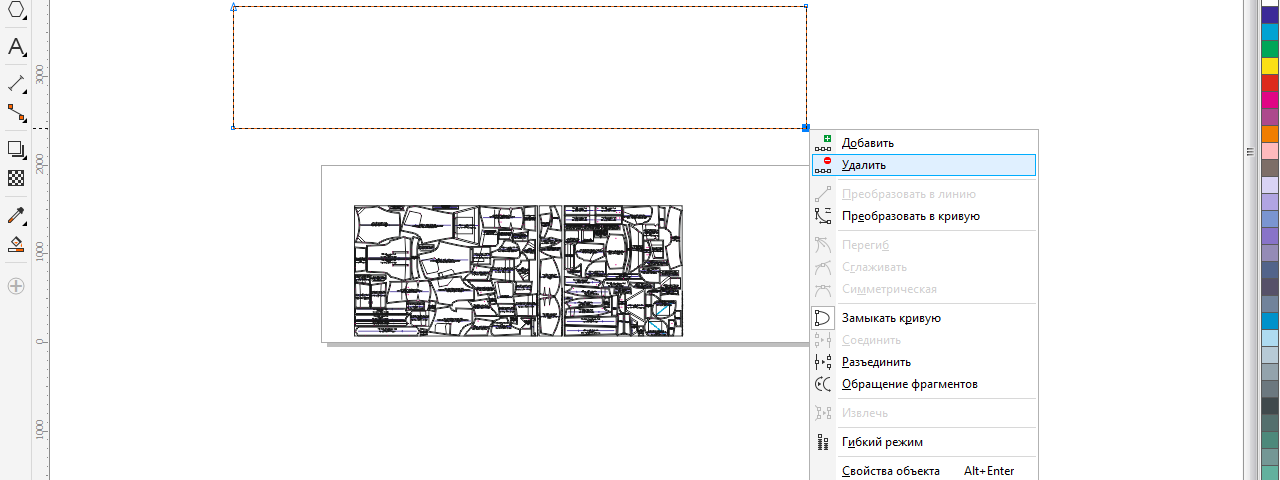
Task: Choose Преобразовать в кривую
Action: point(923,216)
